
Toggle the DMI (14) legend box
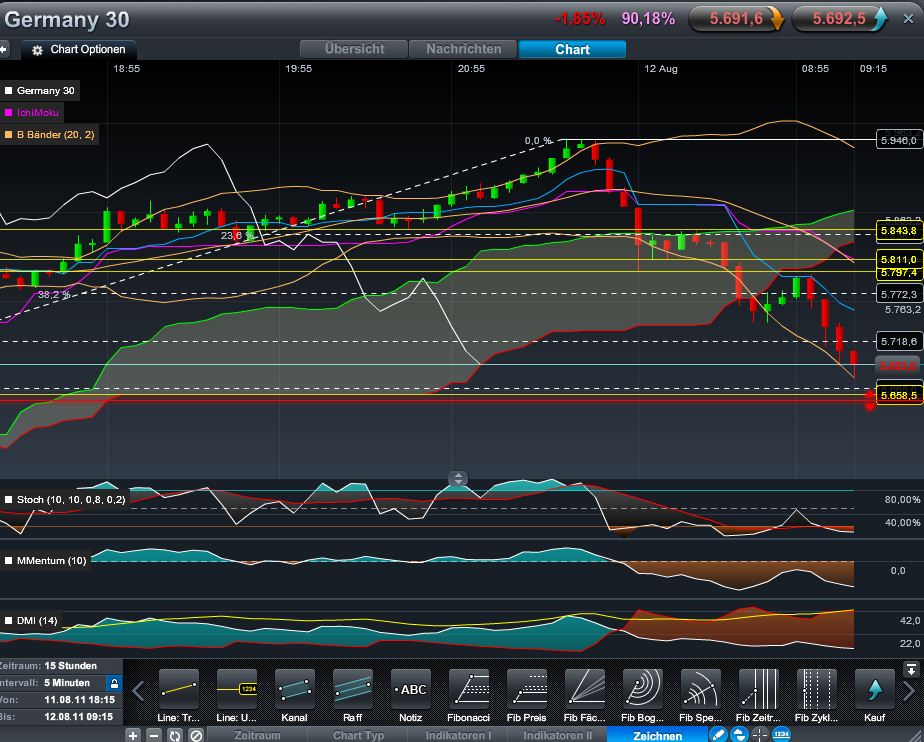8,621
